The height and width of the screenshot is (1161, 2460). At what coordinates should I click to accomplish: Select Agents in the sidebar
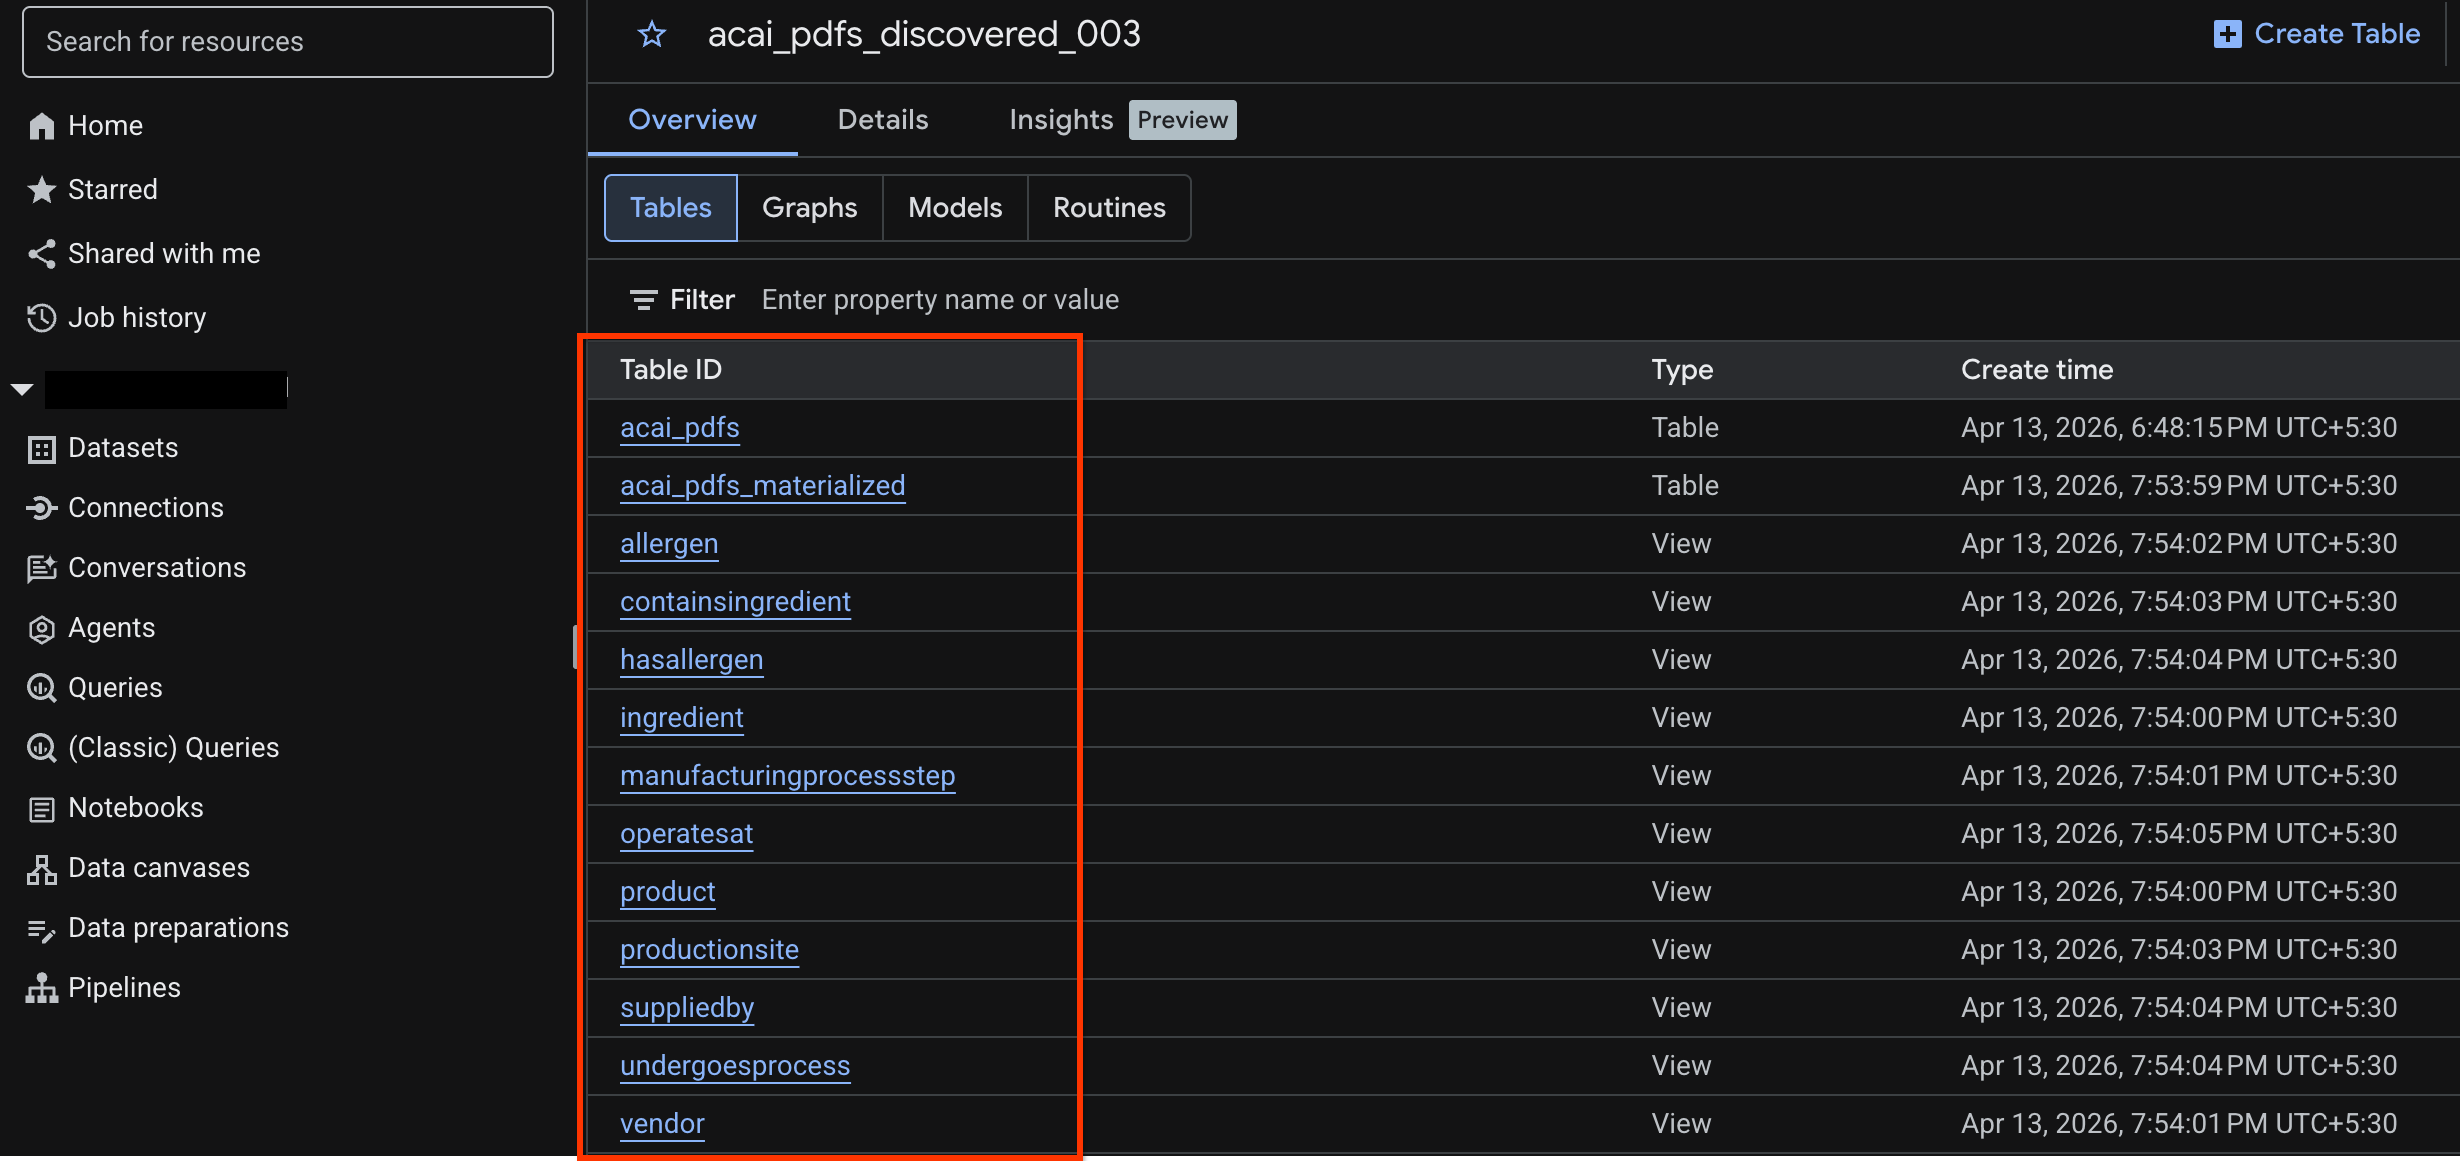[111, 627]
